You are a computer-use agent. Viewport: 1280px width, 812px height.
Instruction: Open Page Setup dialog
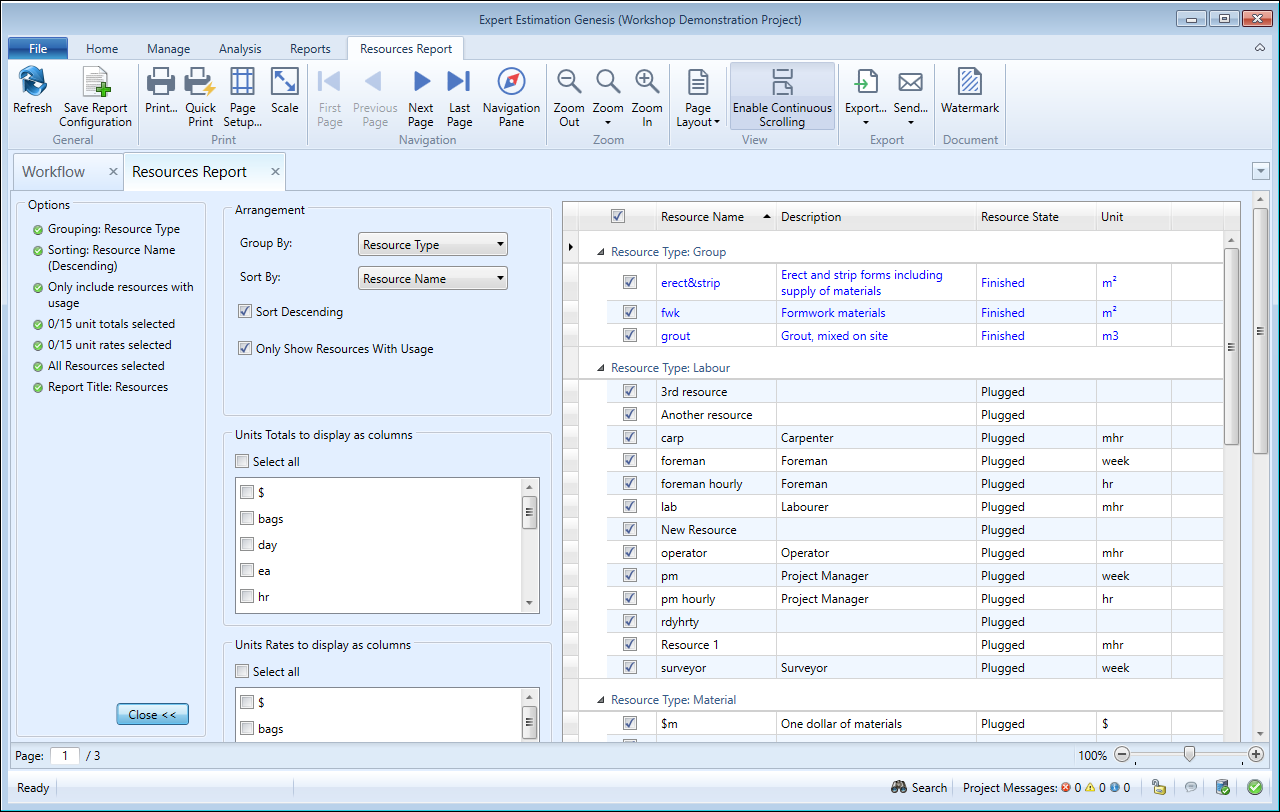point(242,98)
